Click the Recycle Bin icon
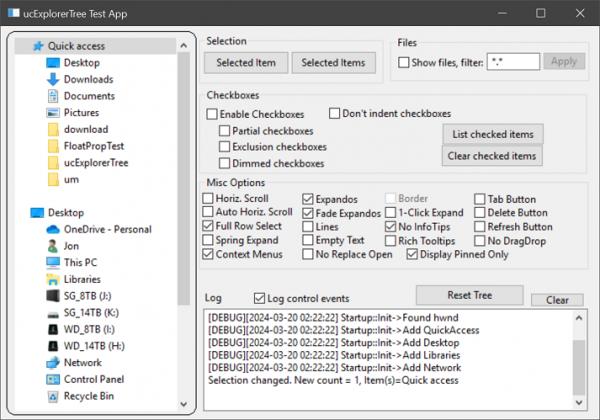The height and width of the screenshot is (420, 600). pos(53,397)
